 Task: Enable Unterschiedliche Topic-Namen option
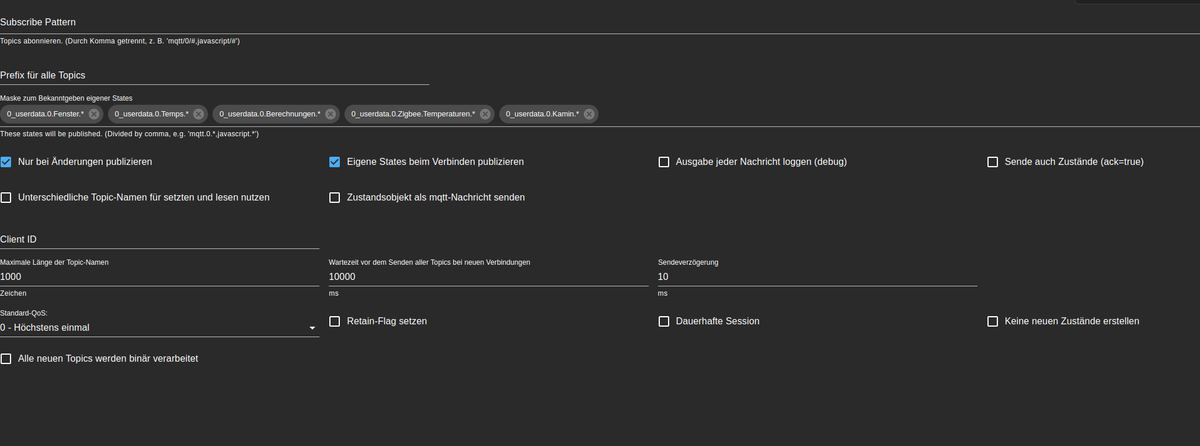point(6,197)
